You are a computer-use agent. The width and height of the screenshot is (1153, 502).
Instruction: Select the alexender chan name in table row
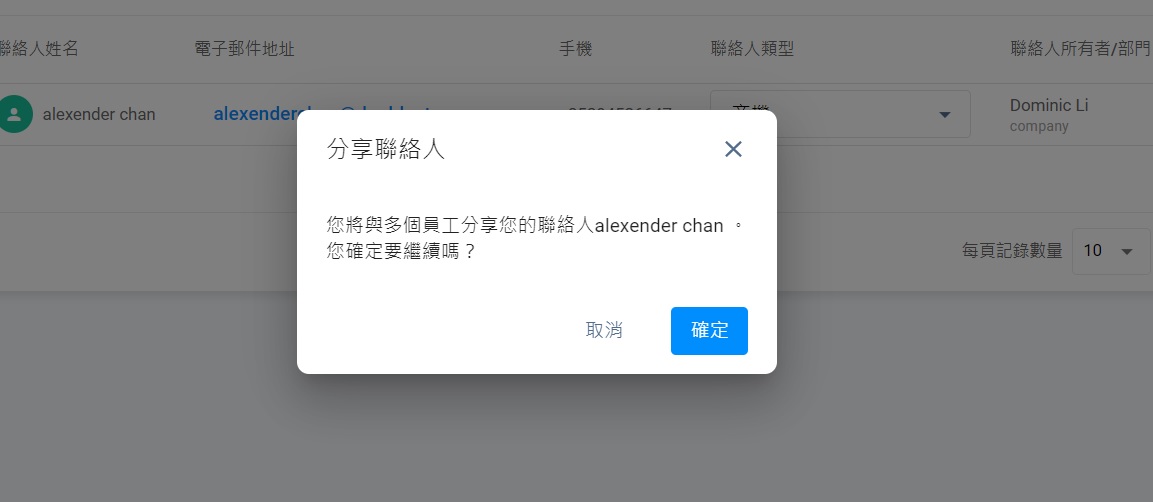tap(99, 115)
